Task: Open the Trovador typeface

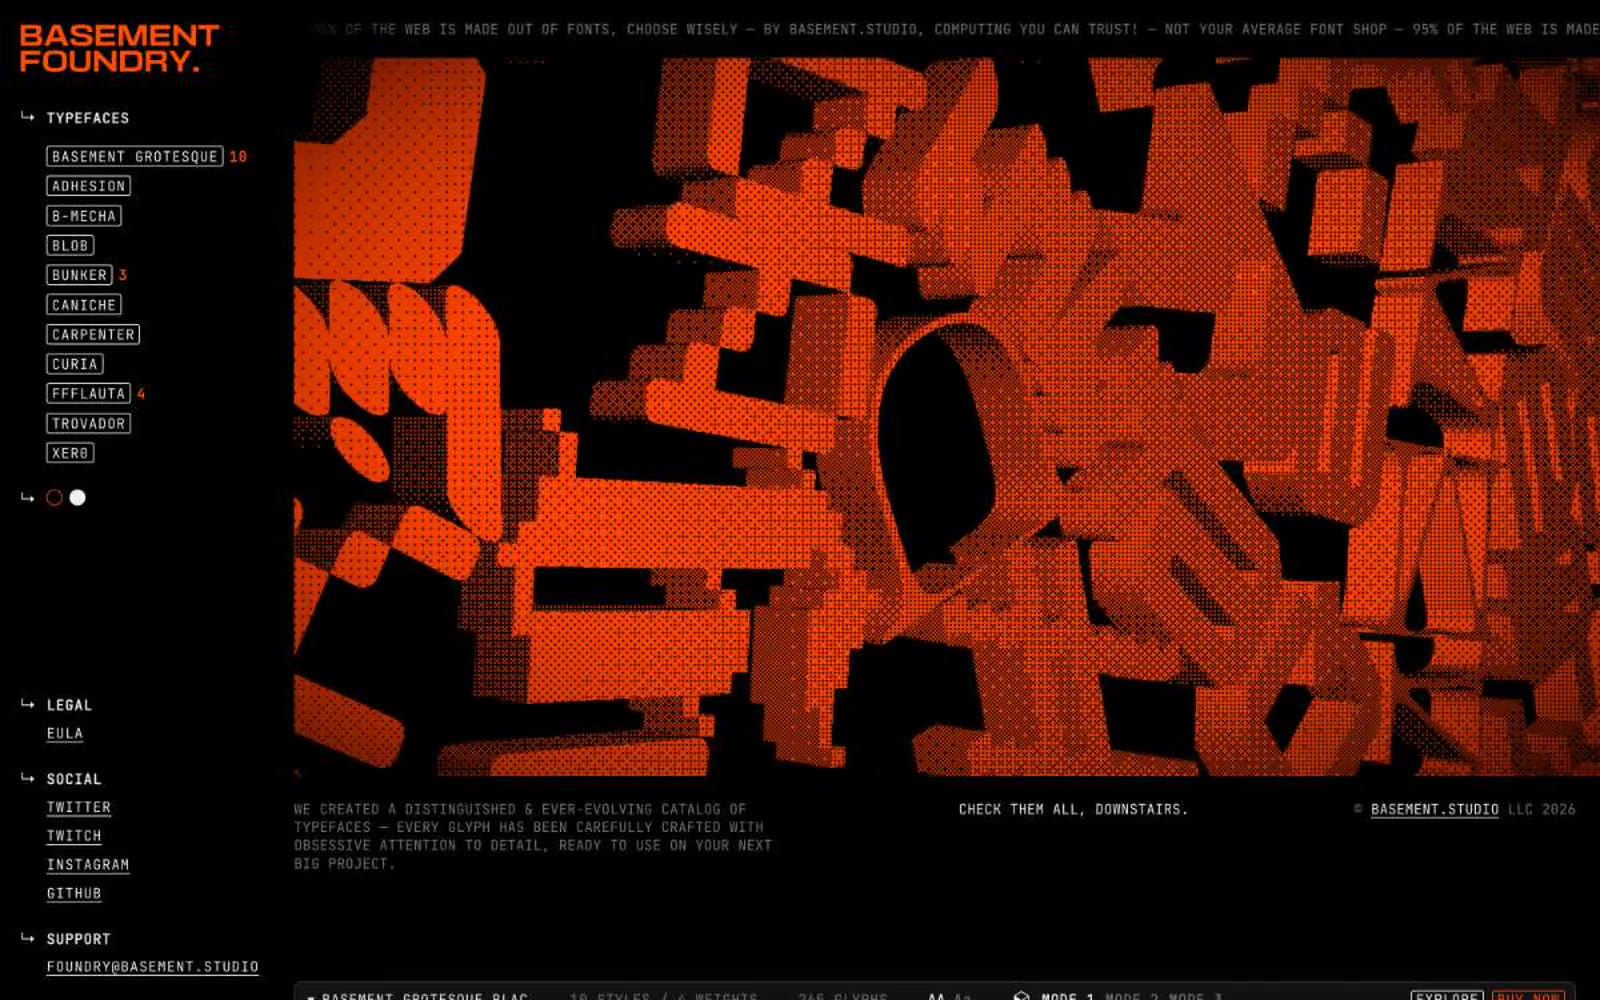Action: pos(88,423)
